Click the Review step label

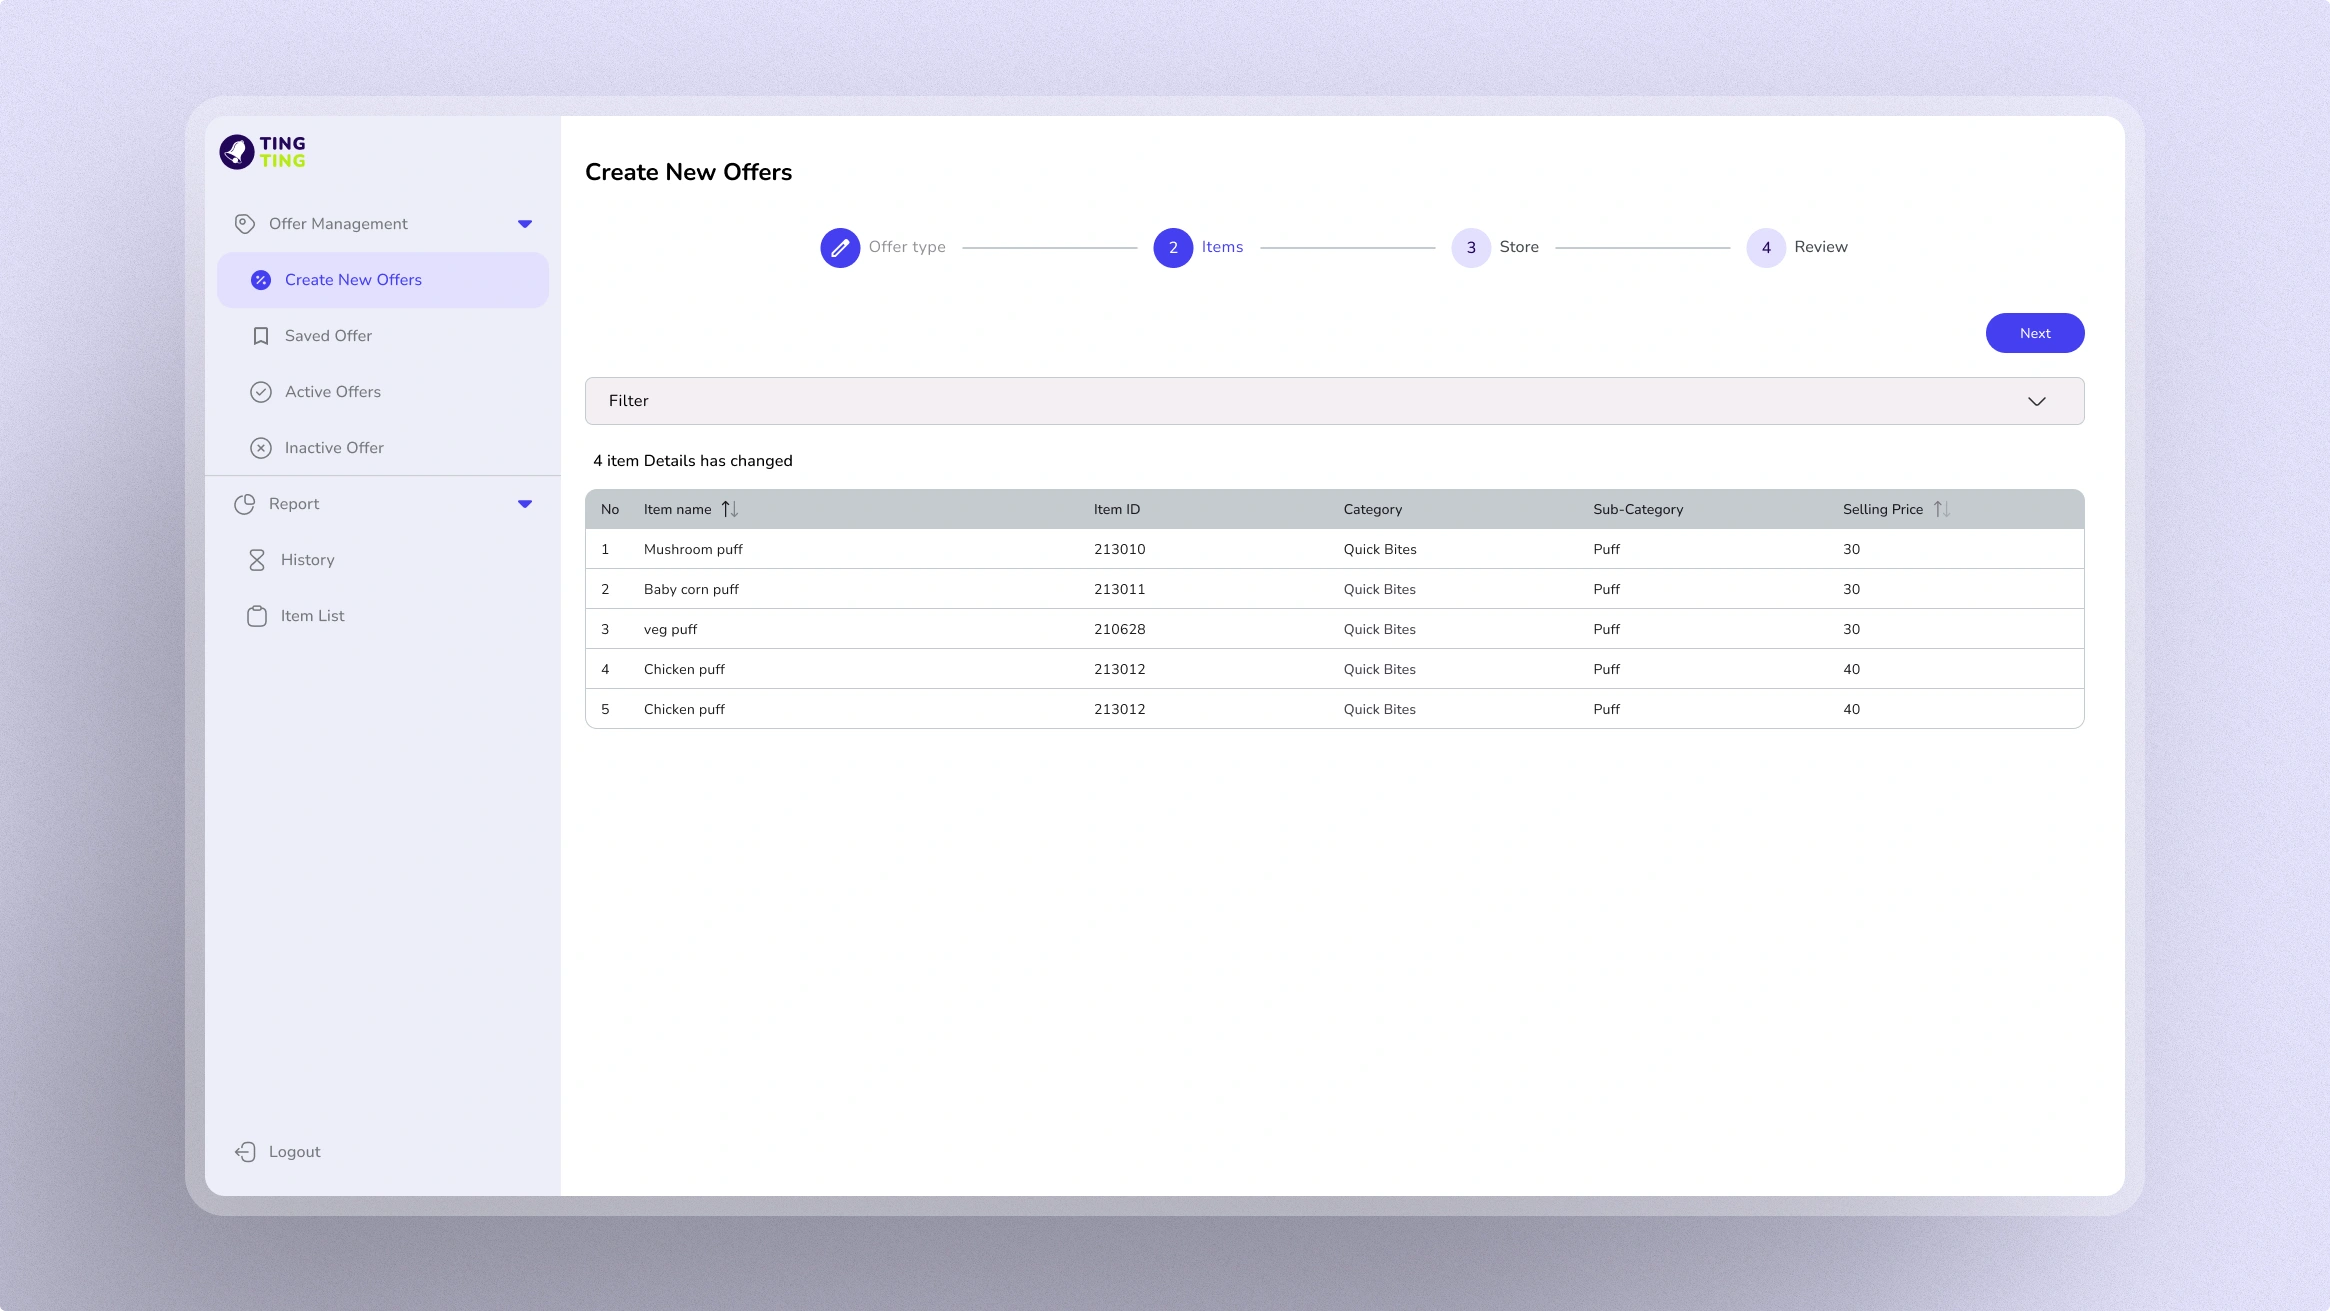click(1821, 247)
